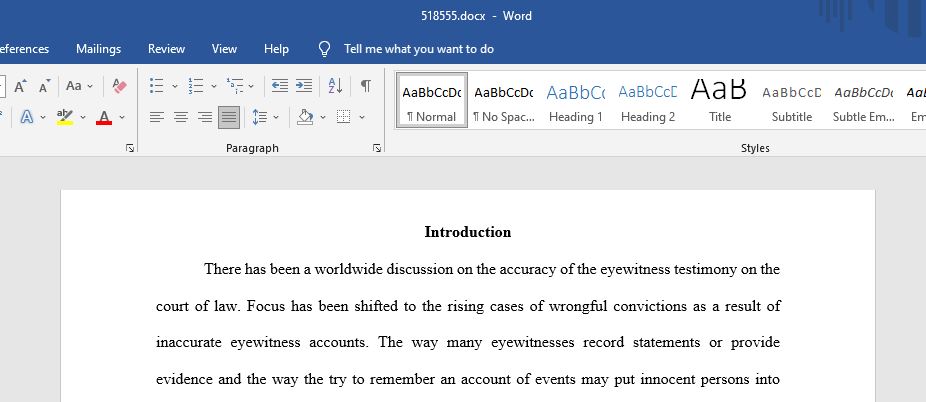Expand bullet library dropdown arrow
The height and width of the screenshot is (402, 926).
pos(175,87)
